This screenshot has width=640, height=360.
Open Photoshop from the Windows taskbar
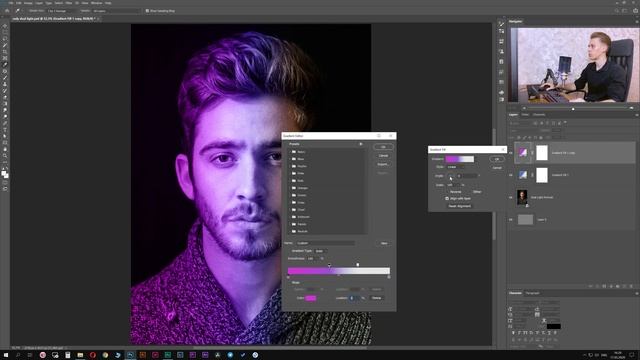click(x=130, y=355)
